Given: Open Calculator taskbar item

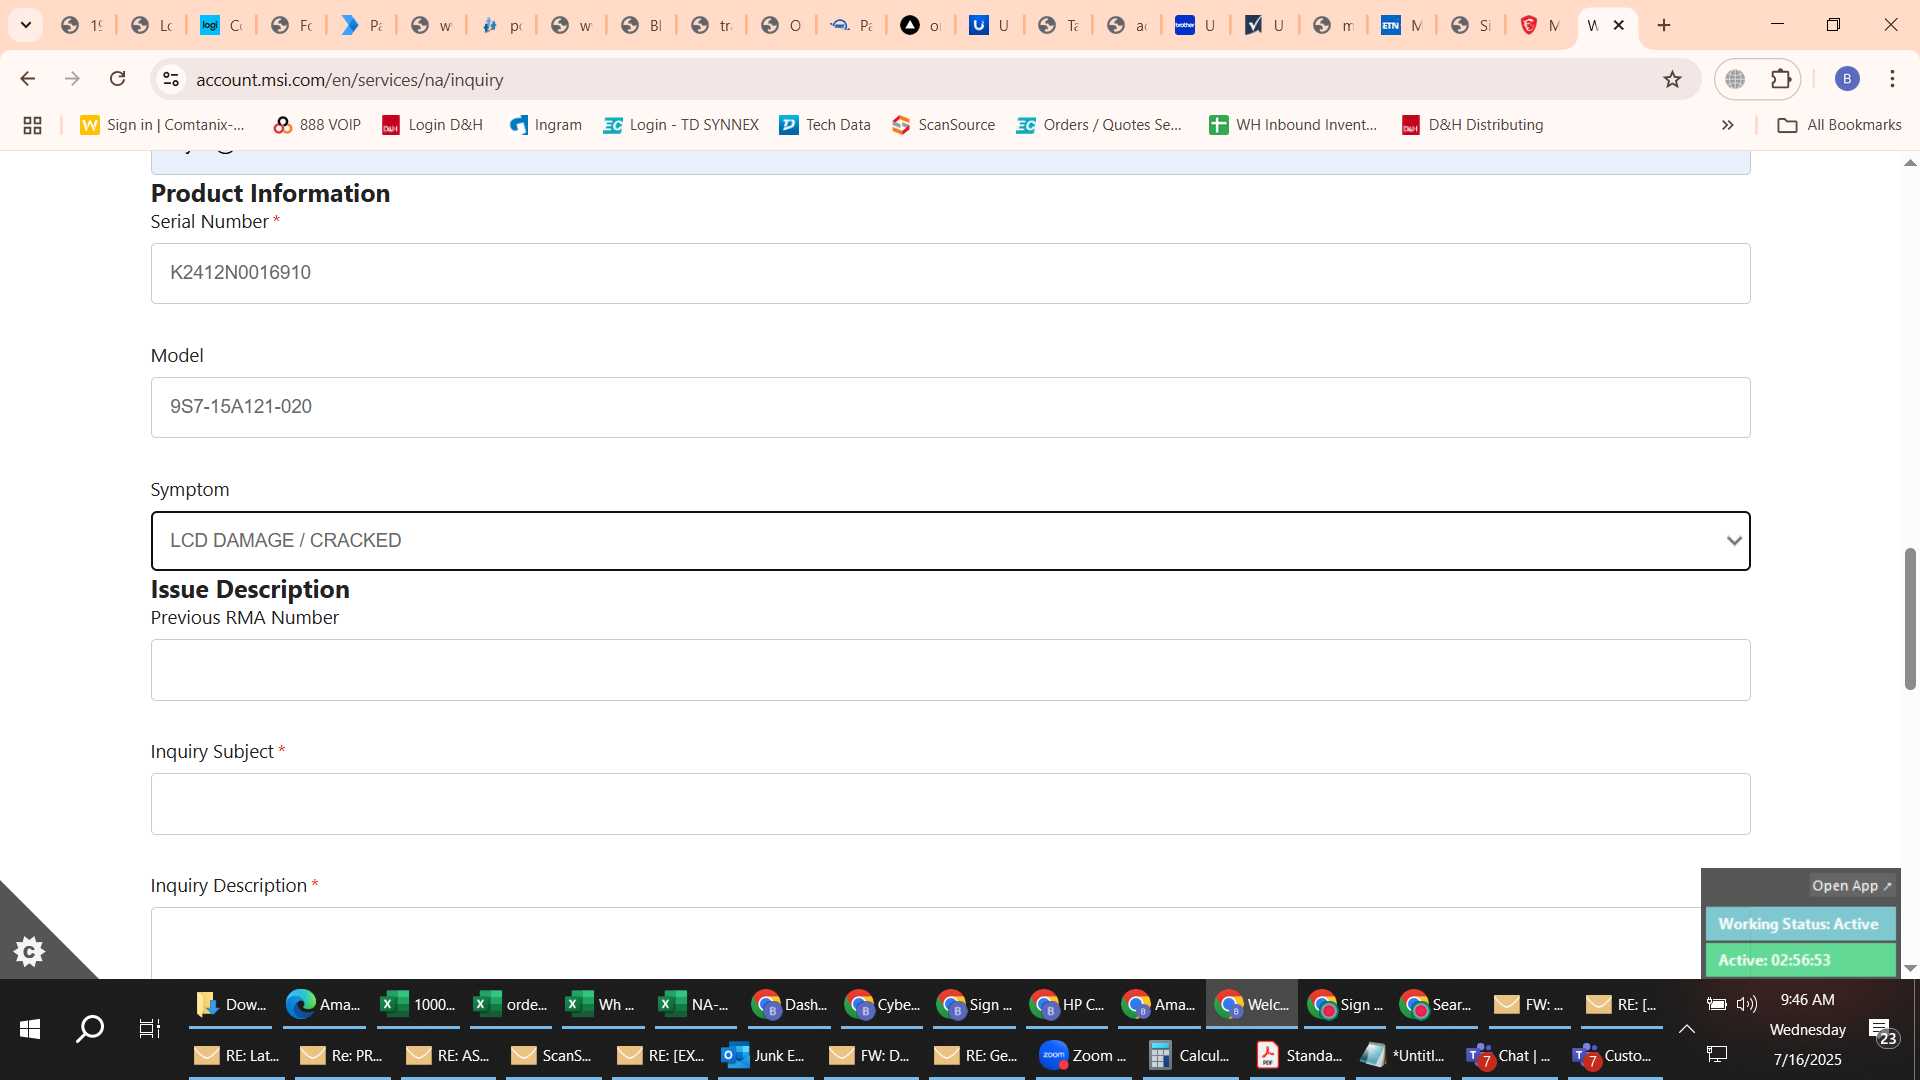Looking at the screenshot, I should [1190, 1055].
